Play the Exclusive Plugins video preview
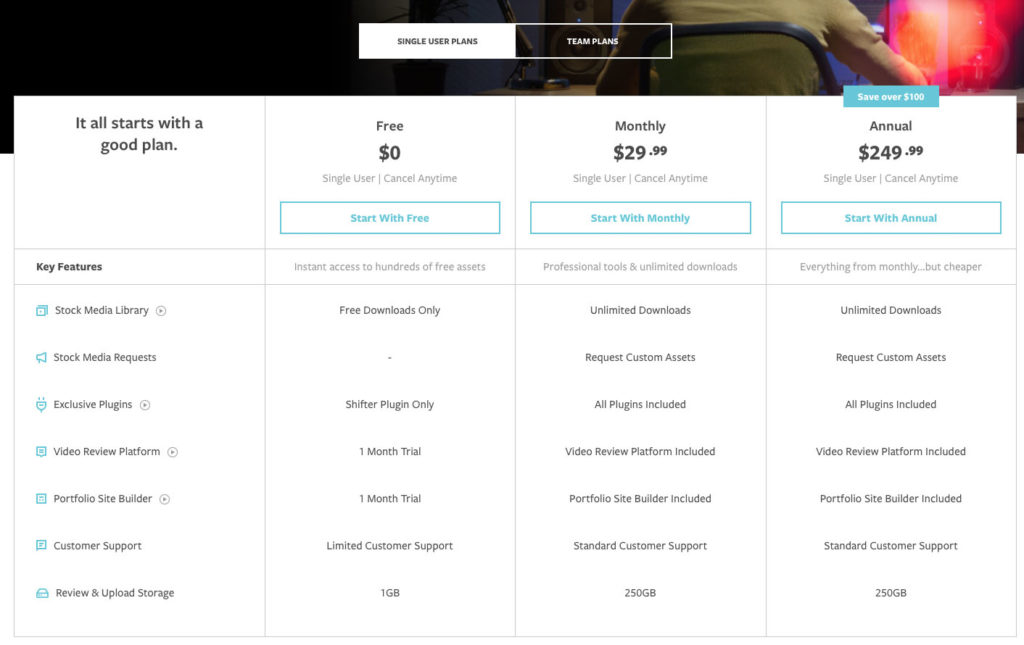1024x645 pixels. tap(145, 405)
